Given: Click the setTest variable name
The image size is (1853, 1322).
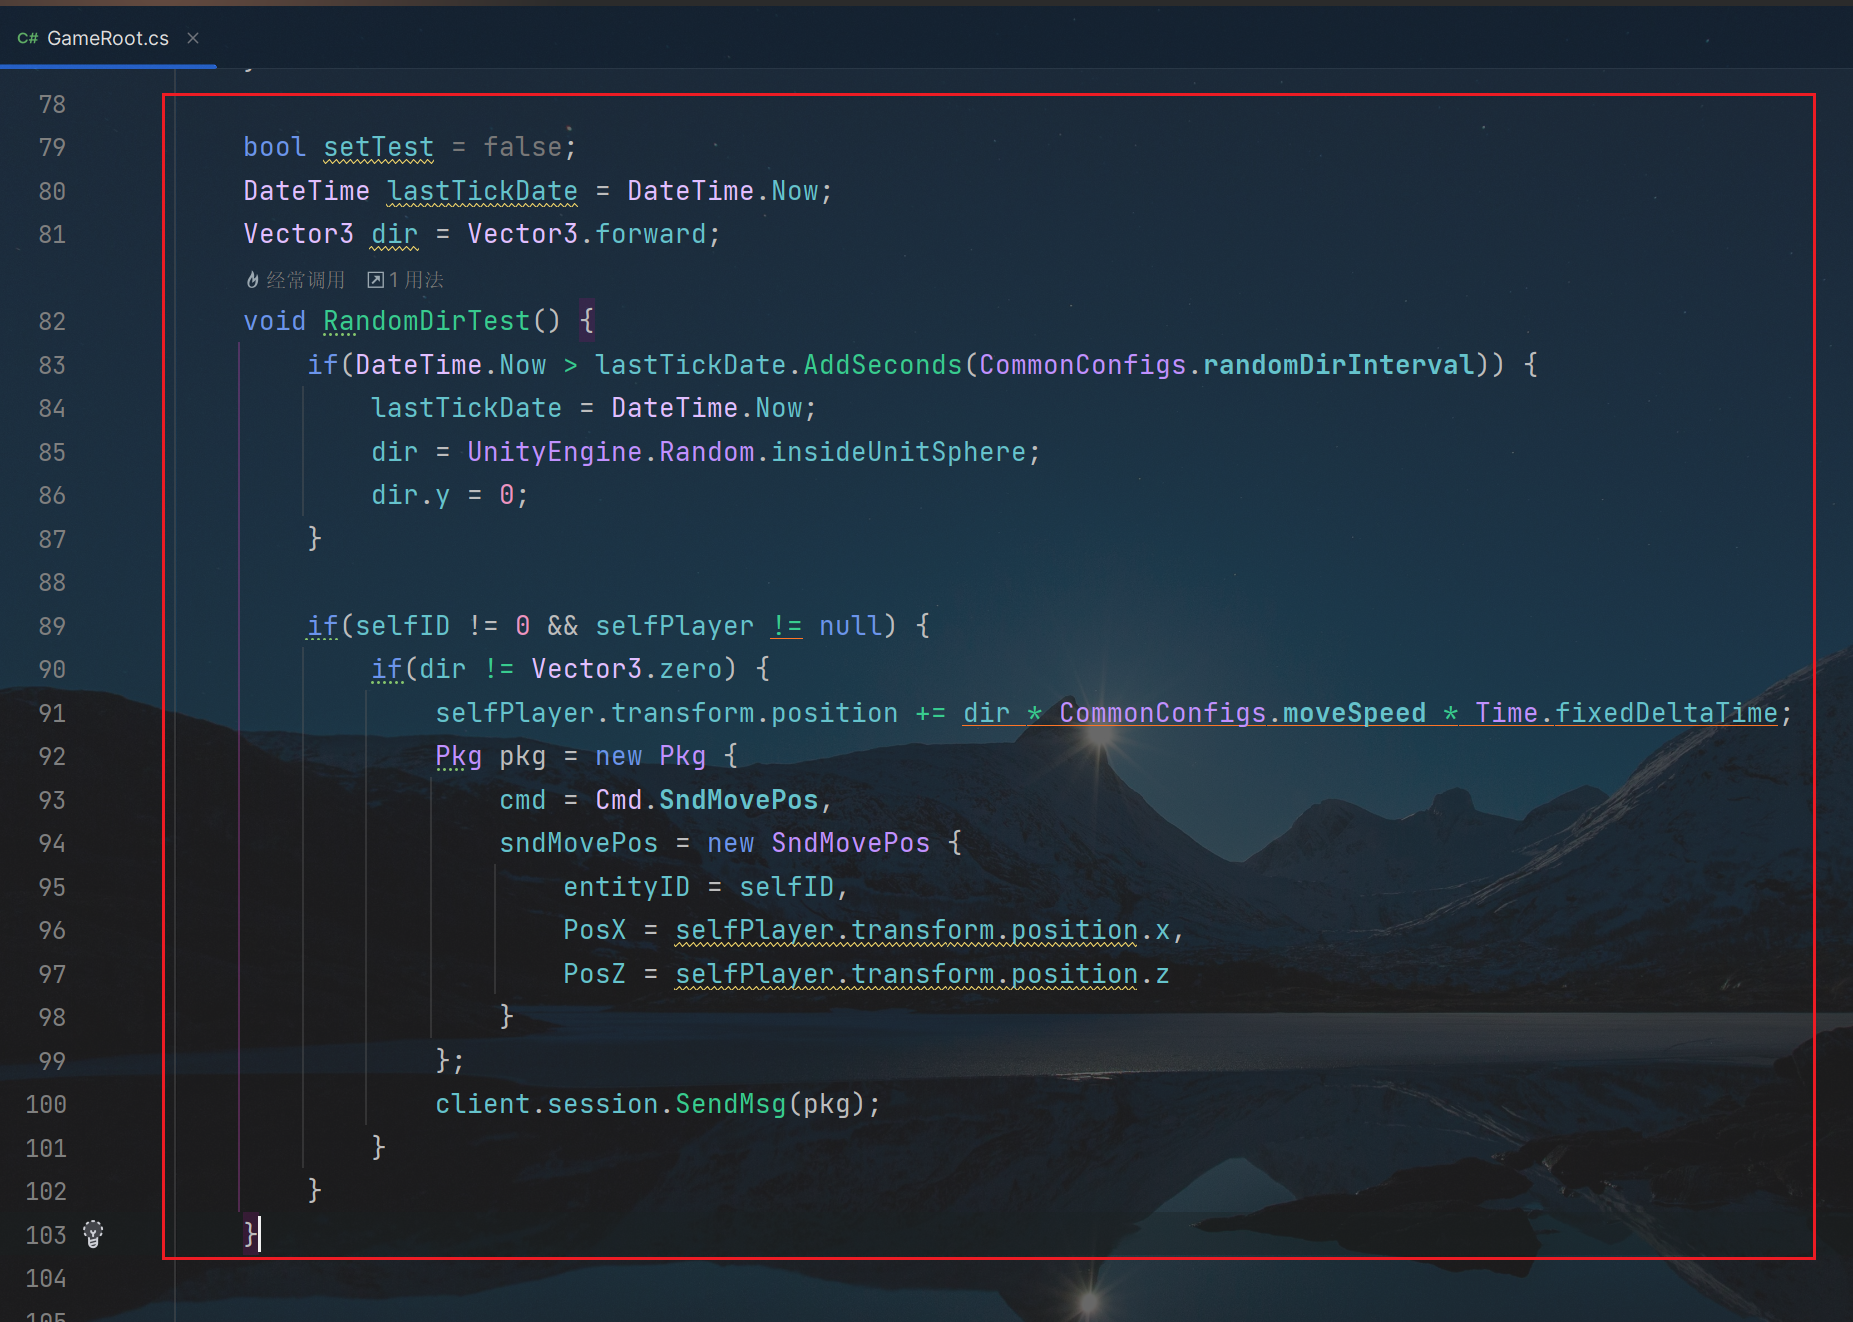Looking at the screenshot, I should 378,147.
